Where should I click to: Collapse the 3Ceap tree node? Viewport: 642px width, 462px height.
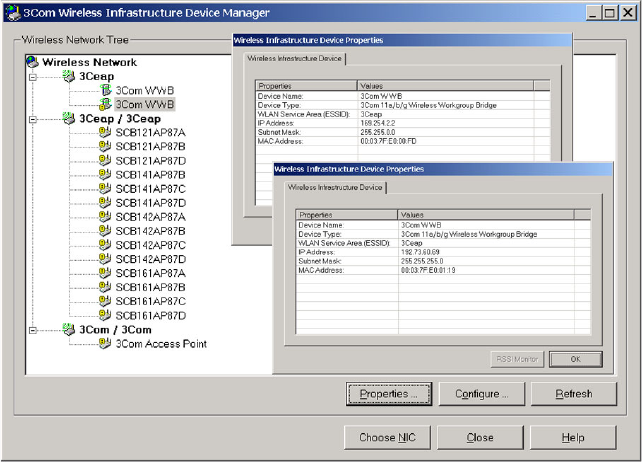point(33,77)
